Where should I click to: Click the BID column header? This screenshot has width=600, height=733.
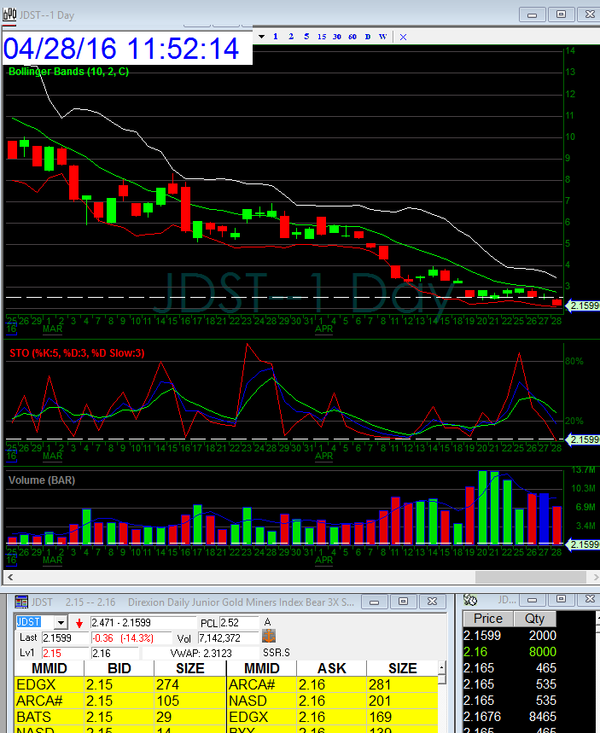click(119, 668)
